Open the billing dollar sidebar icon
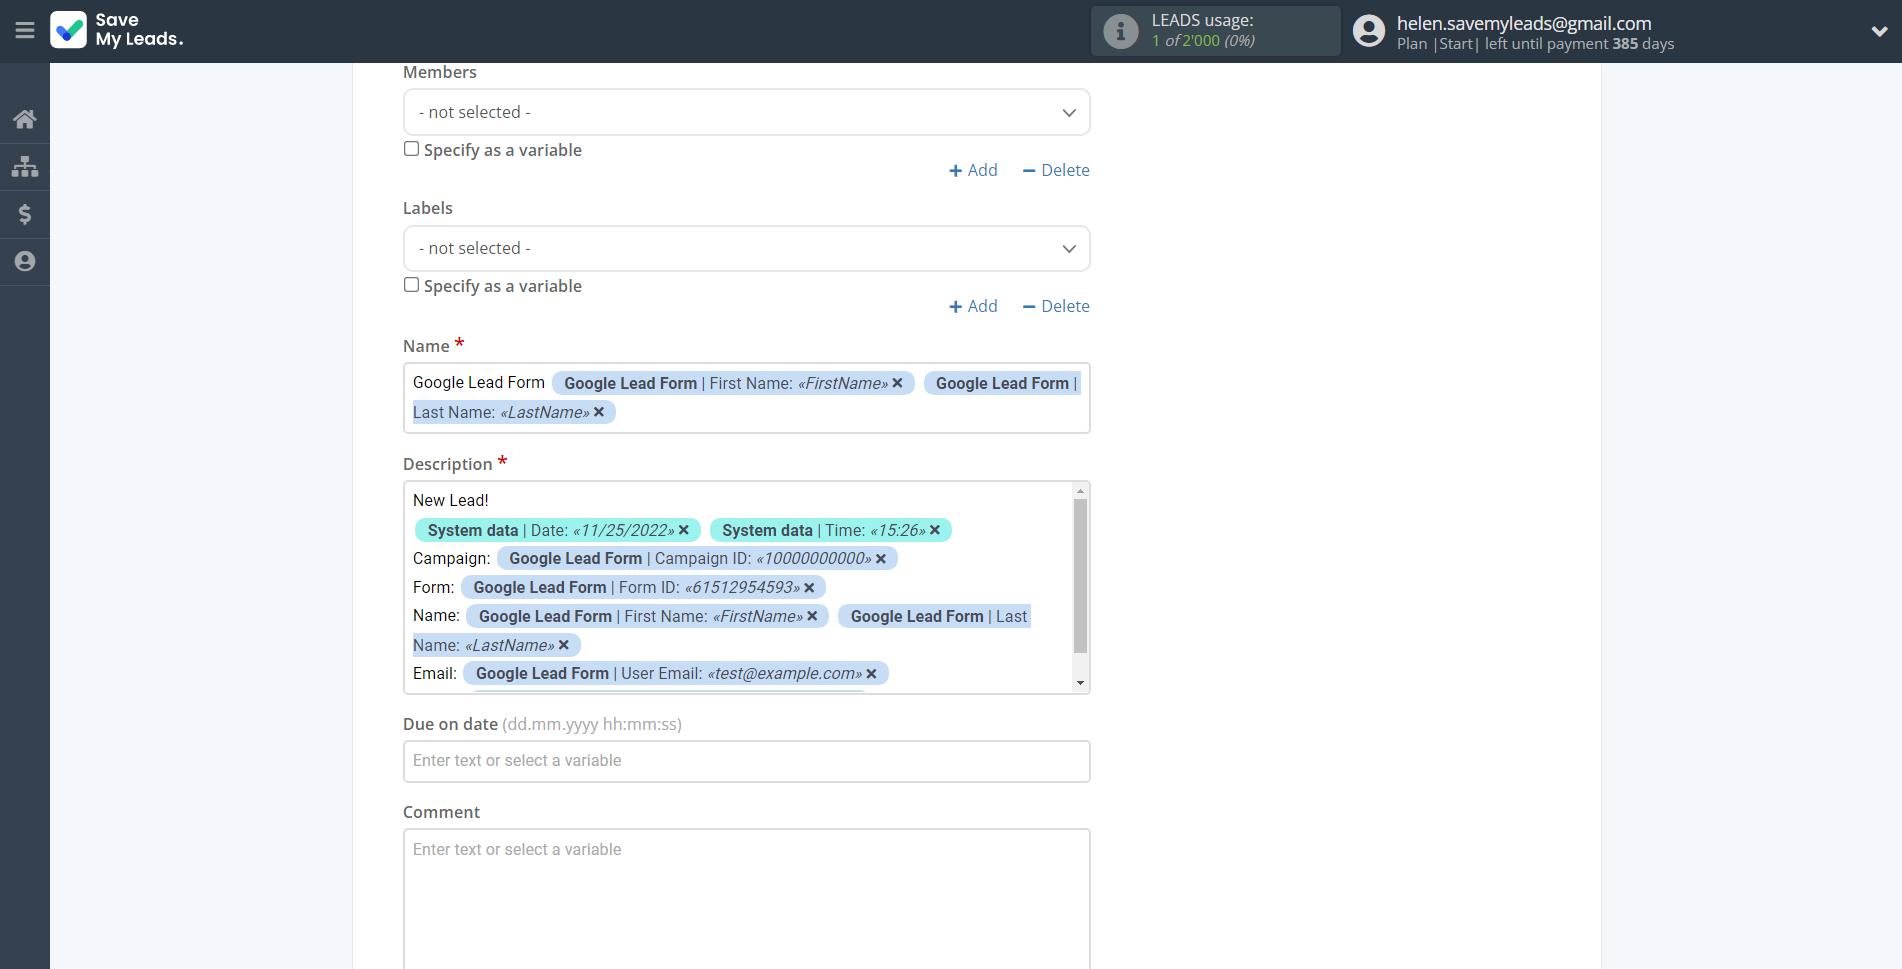Screen dimensions: 1902x969 [25, 214]
